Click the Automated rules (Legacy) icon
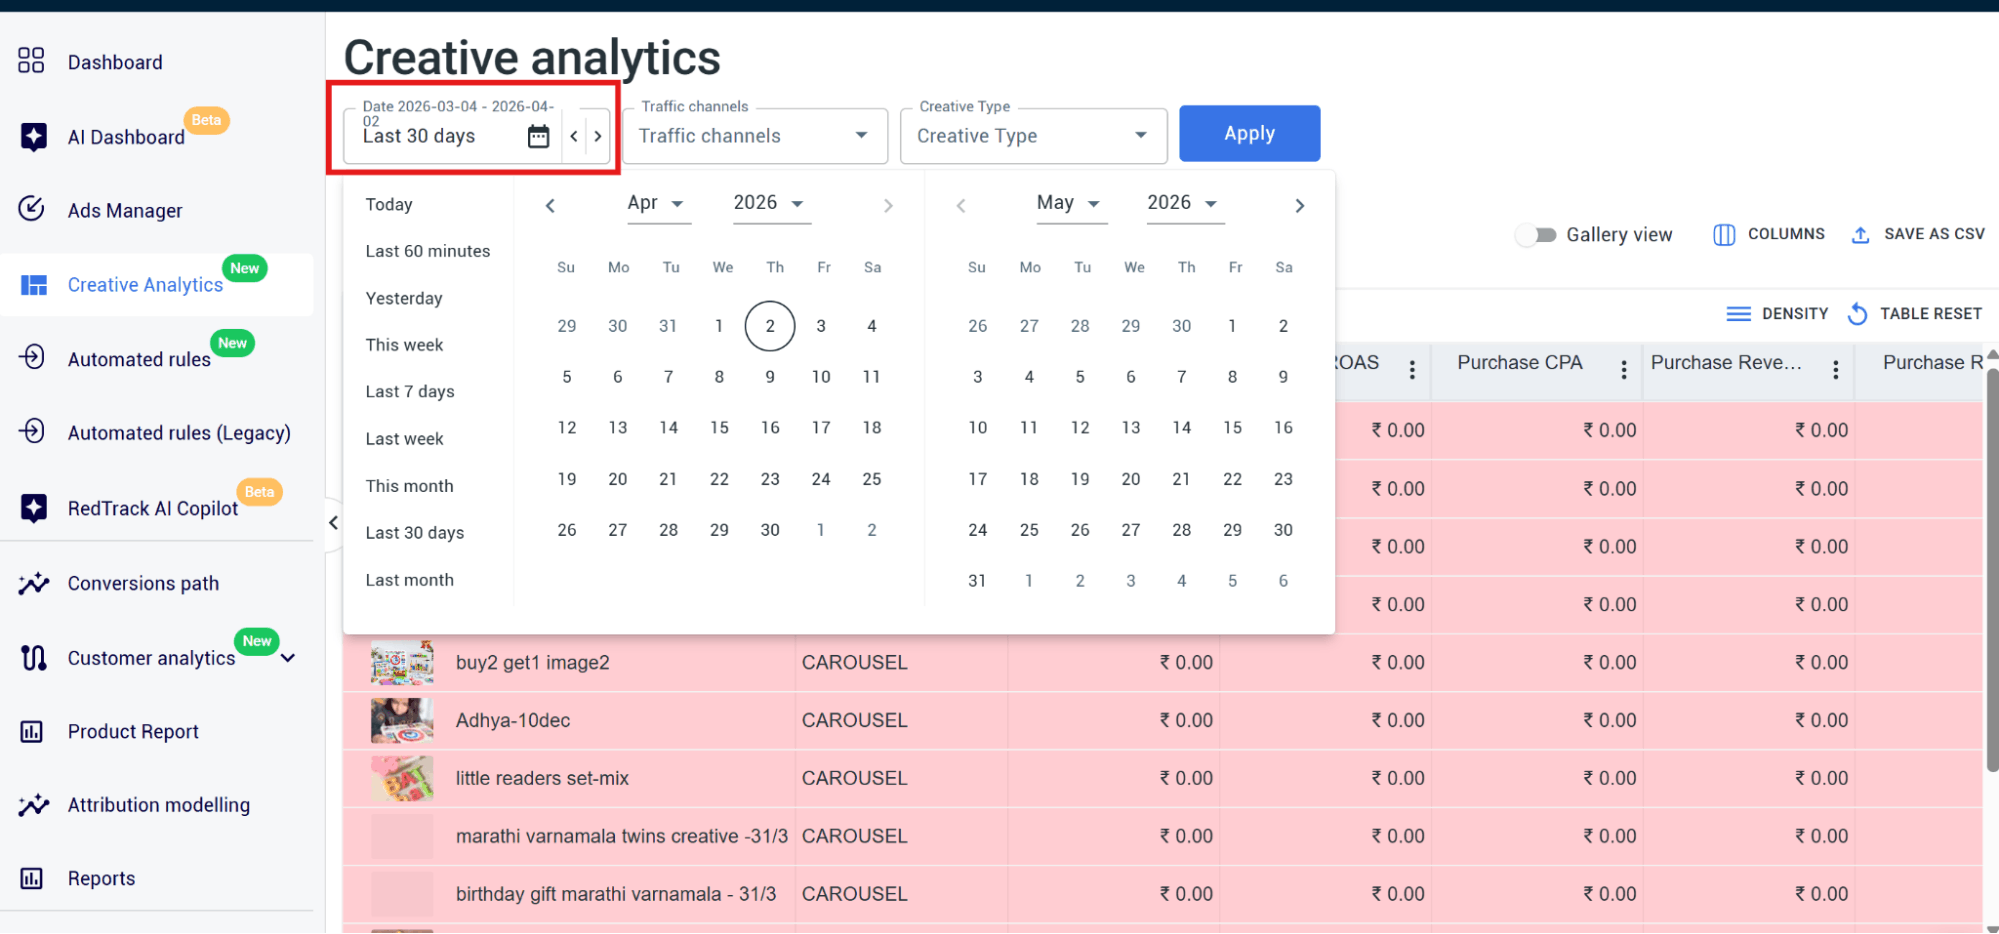The width and height of the screenshot is (1999, 934). [32, 431]
